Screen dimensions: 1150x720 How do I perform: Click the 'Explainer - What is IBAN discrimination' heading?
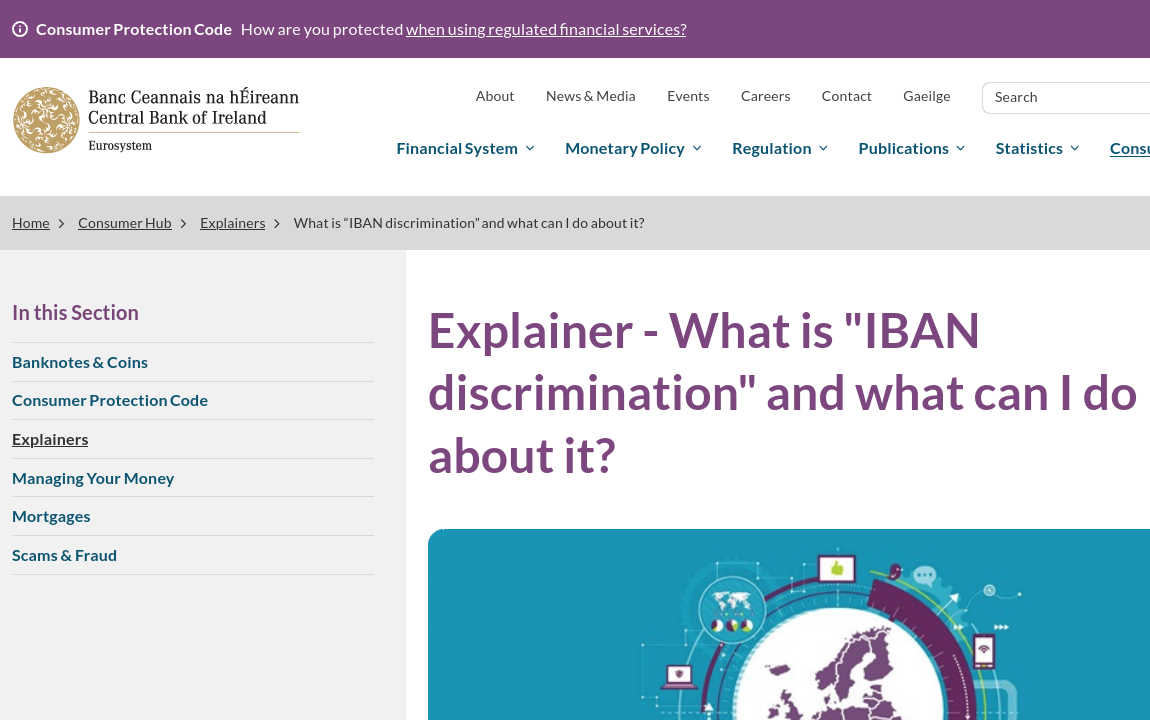(x=783, y=393)
